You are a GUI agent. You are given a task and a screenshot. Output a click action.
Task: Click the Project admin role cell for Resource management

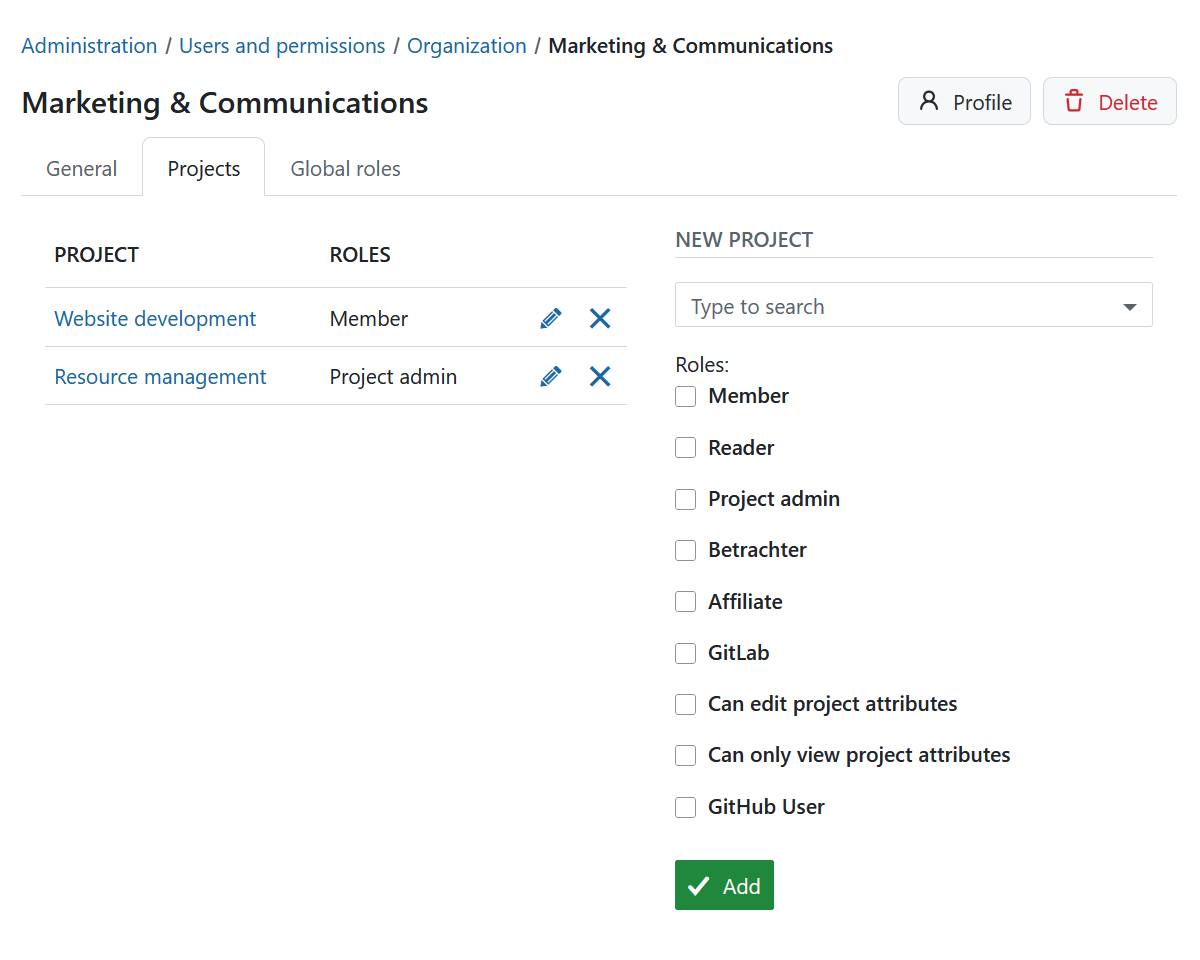pyautogui.click(x=393, y=376)
